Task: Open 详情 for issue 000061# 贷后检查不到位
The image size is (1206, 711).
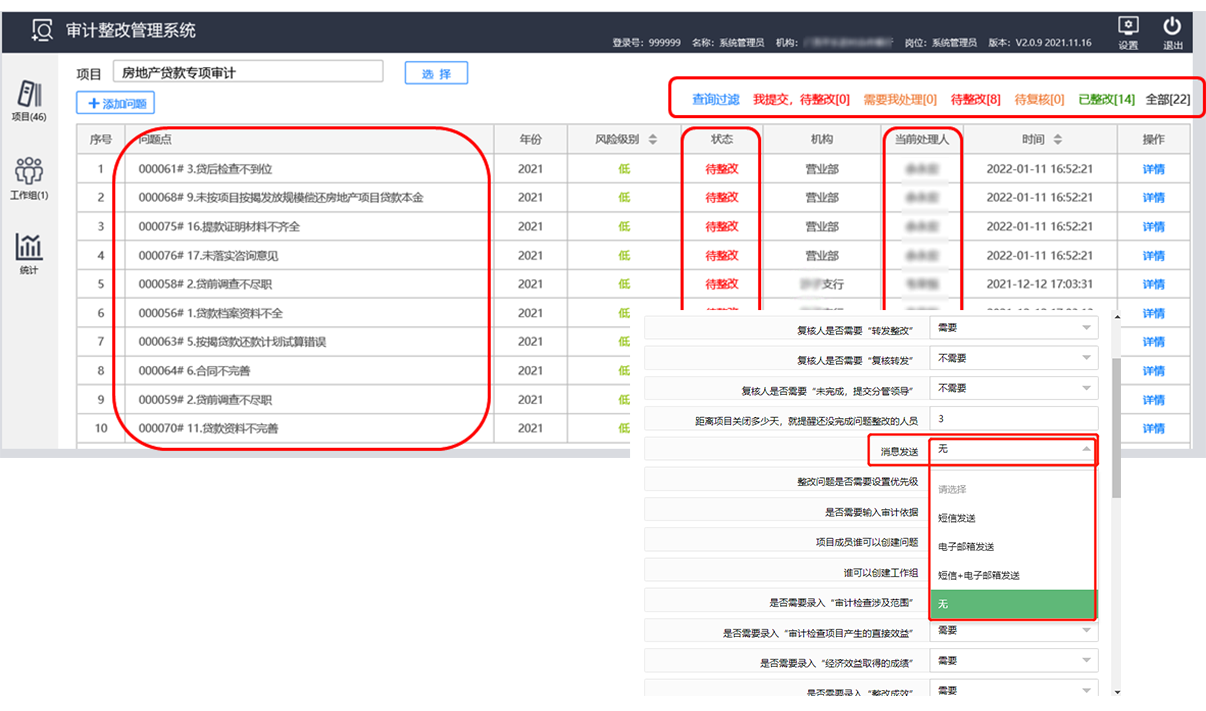Action: coord(1152,168)
